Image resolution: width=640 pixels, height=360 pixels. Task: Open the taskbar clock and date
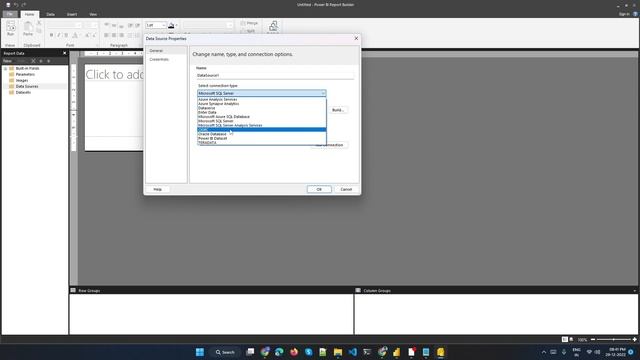pos(617,352)
